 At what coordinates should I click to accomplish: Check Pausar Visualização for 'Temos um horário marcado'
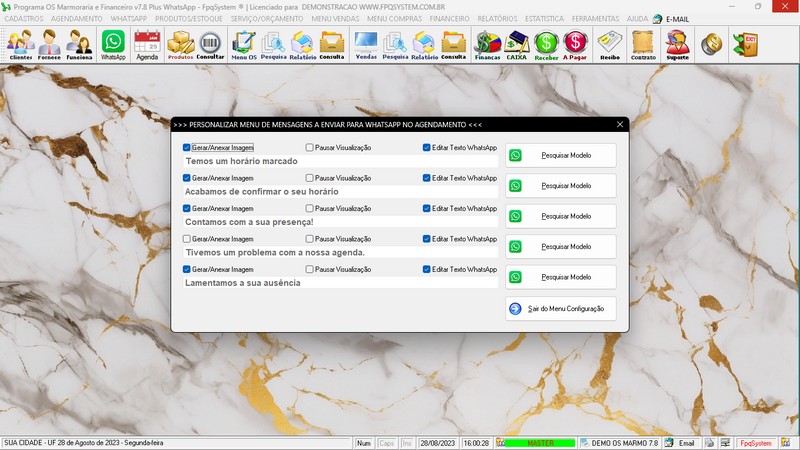(x=310, y=147)
